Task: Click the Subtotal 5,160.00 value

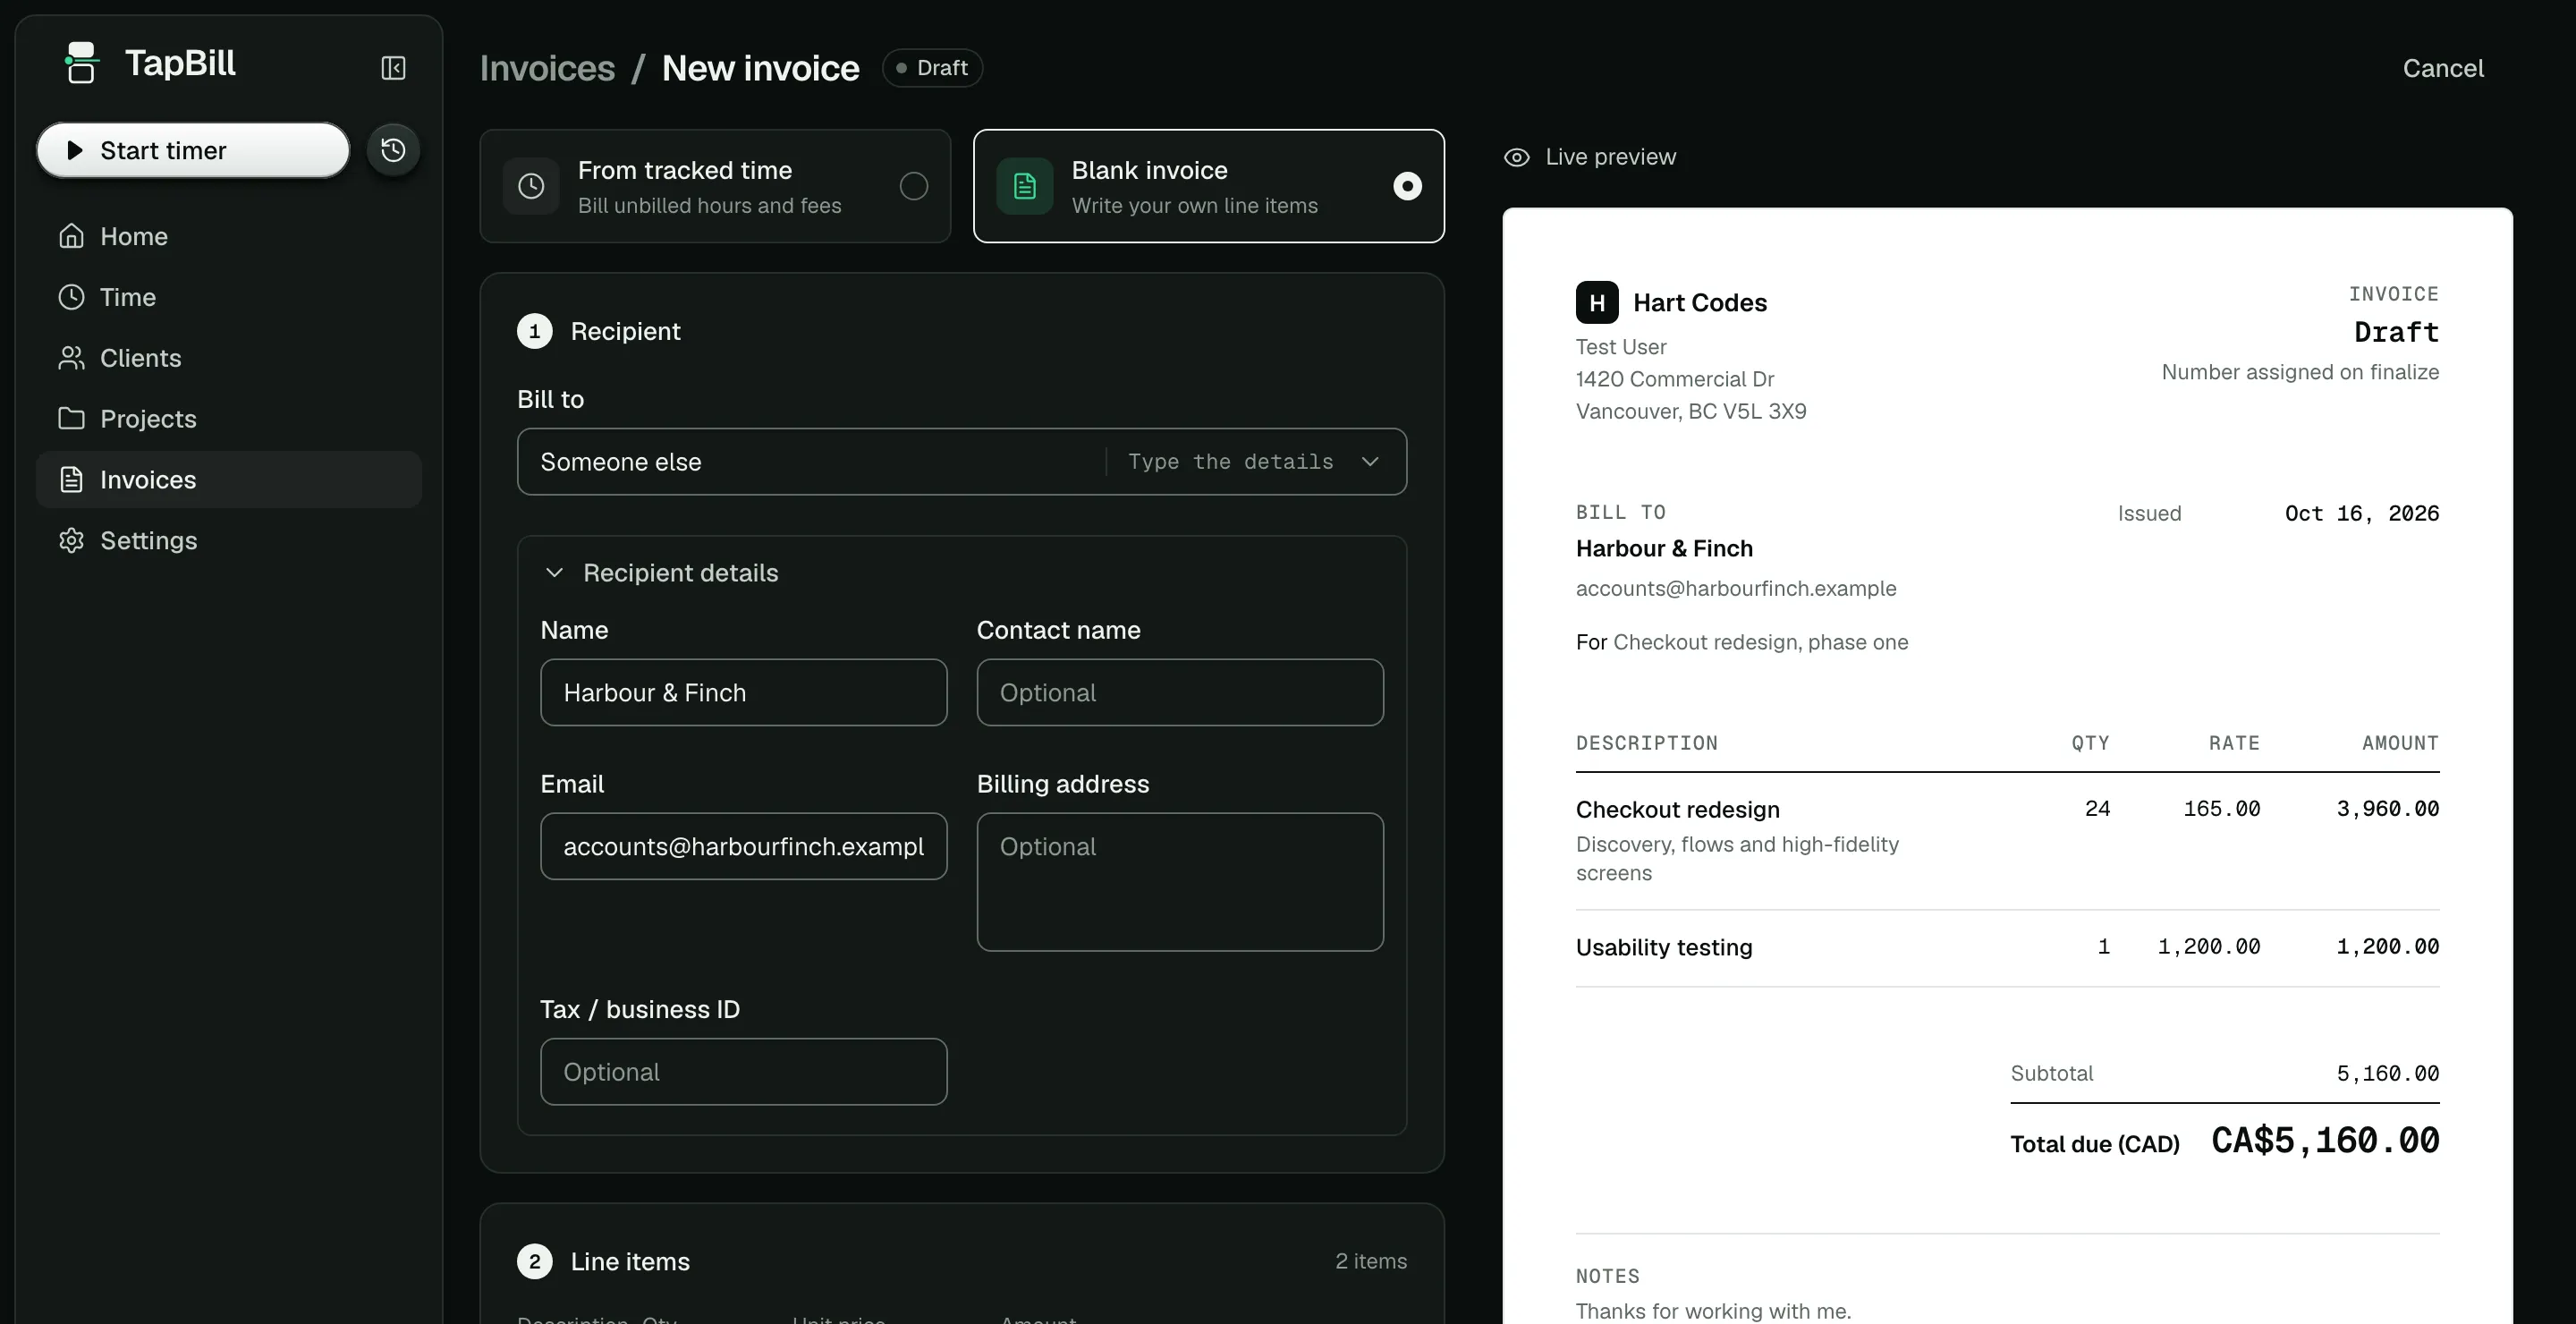Action: pyautogui.click(x=2387, y=1073)
